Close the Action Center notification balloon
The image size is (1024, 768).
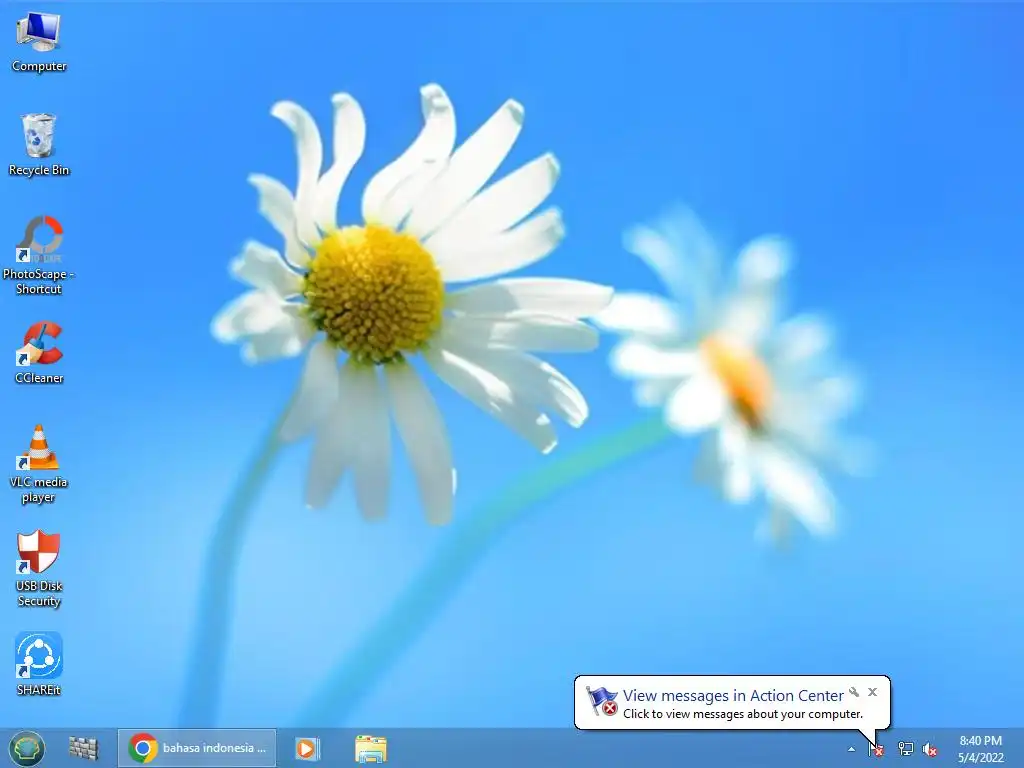click(872, 692)
